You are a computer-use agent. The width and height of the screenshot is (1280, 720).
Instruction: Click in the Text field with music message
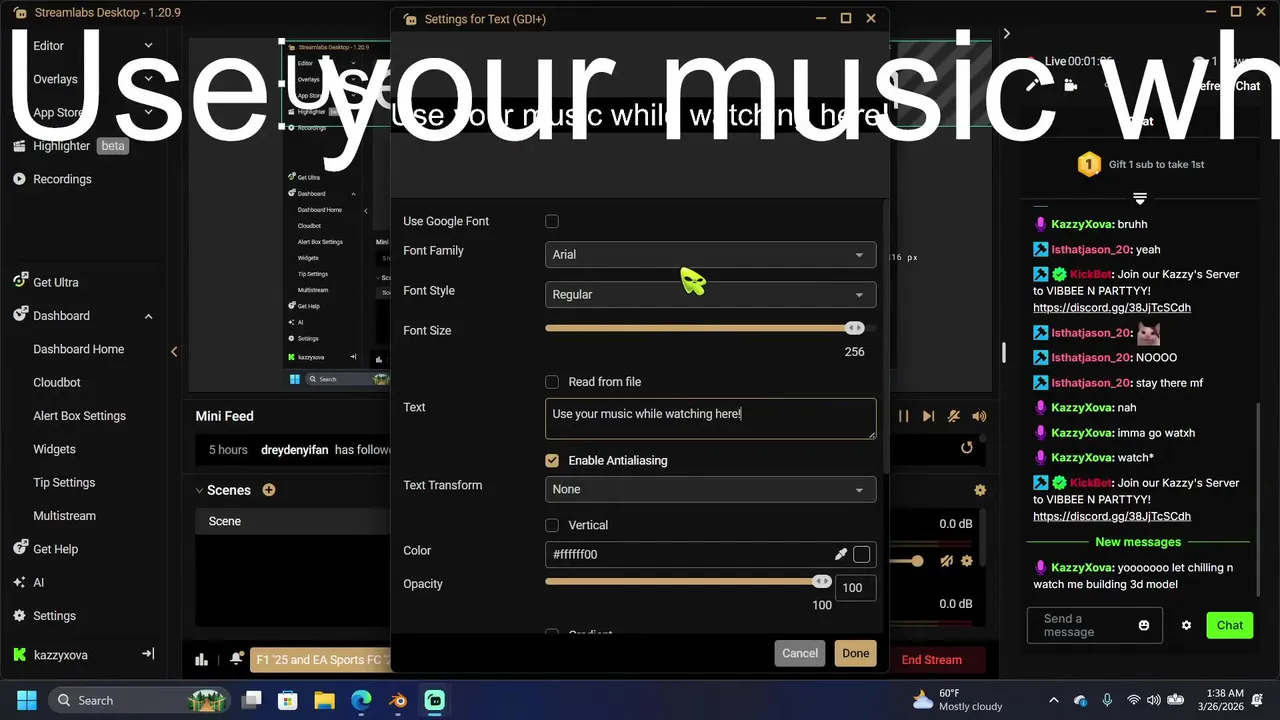pos(711,418)
